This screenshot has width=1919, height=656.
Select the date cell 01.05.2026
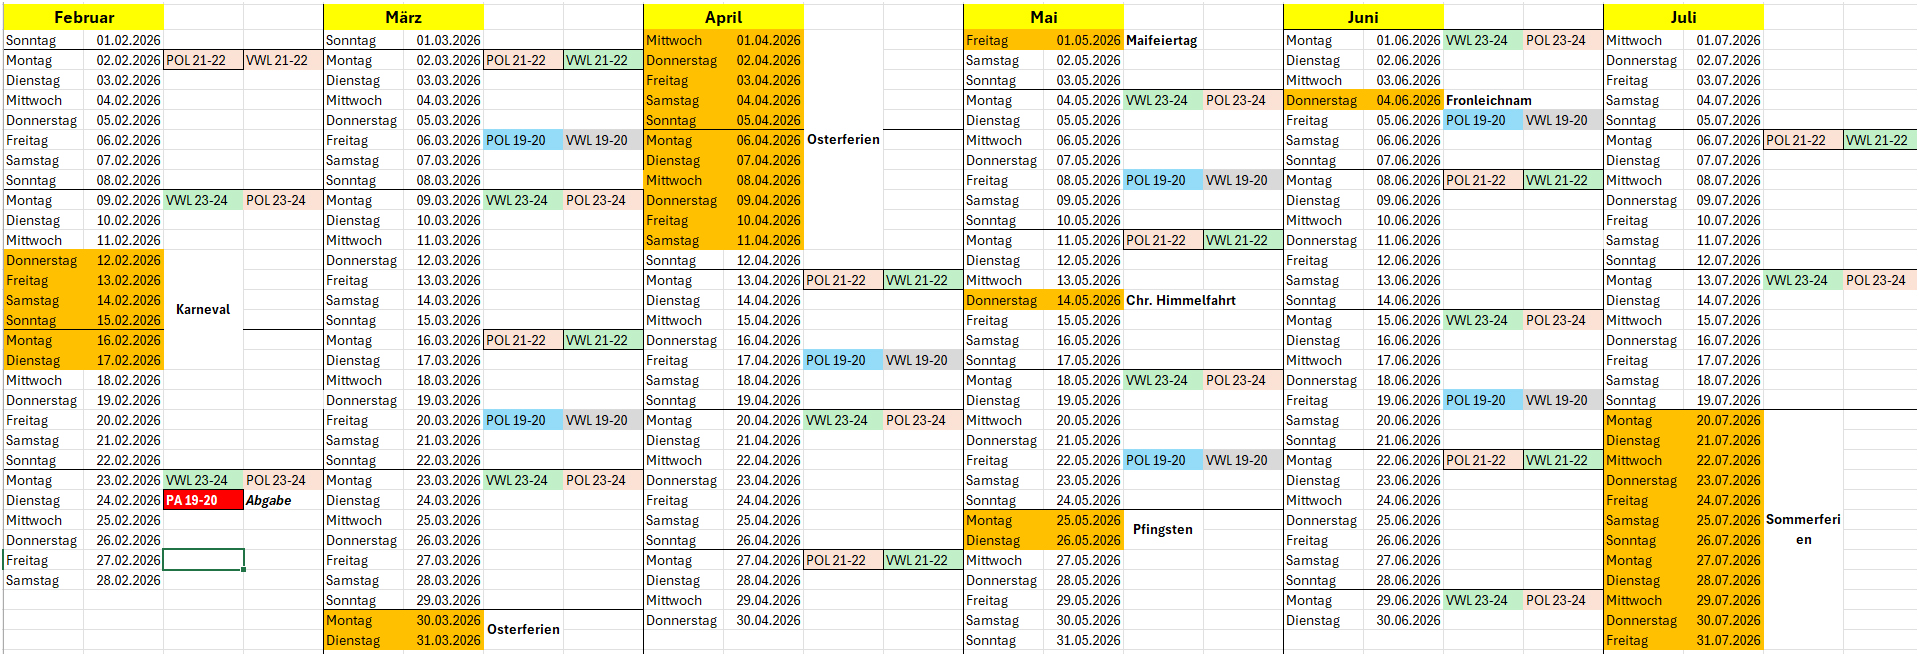click(1088, 41)
